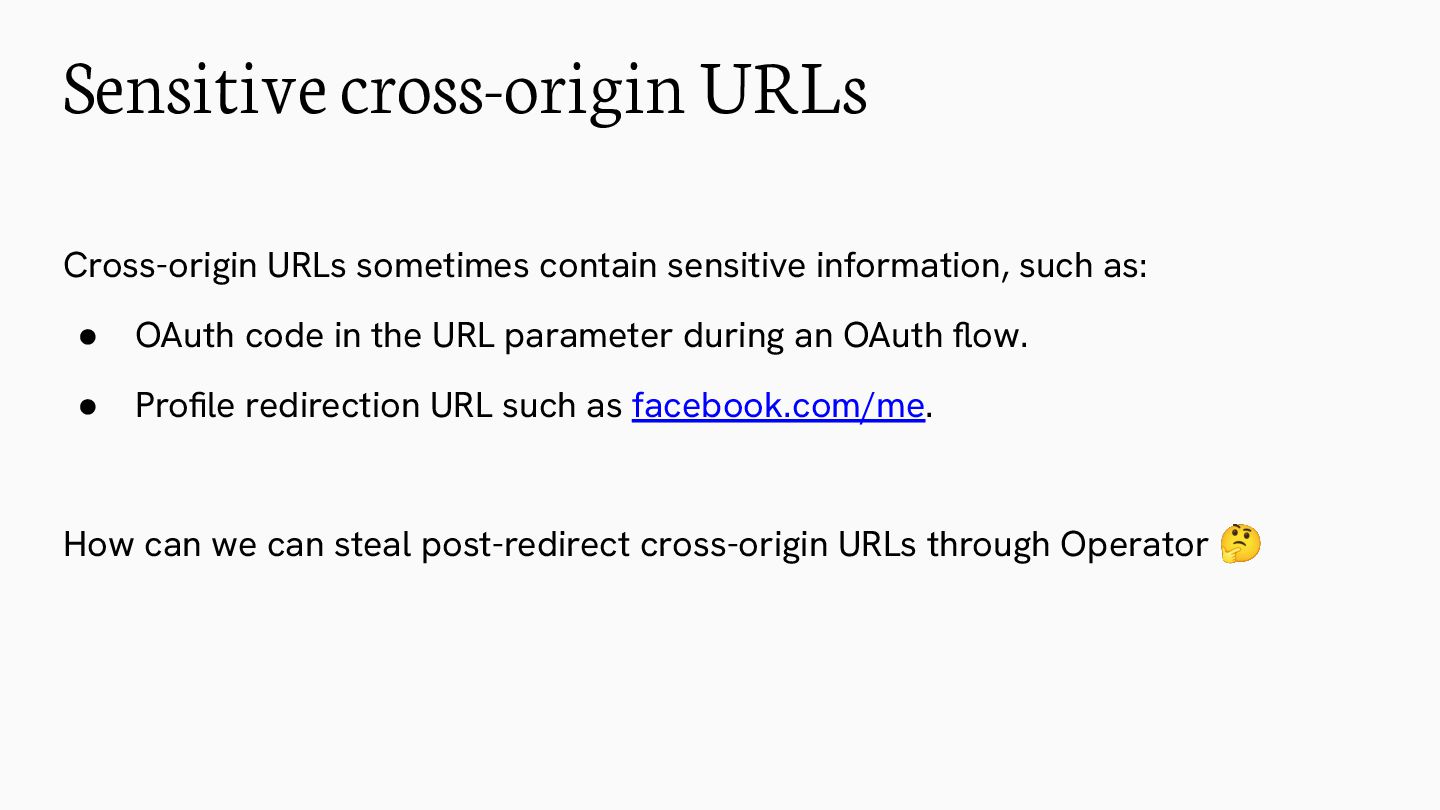Click the word 'Operator' in the last line
The image size is (1440, 810).
click(x=1134, y=545)
